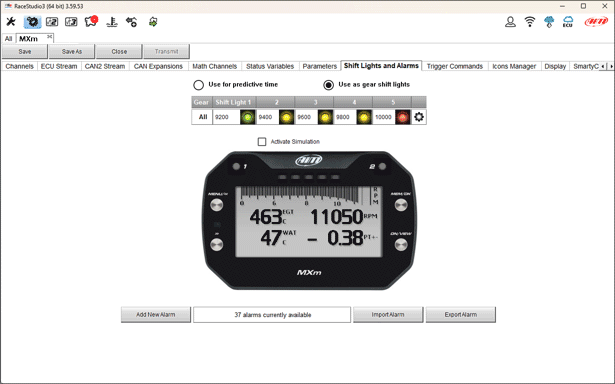Open the AiM logo in top right
Viewport: 615px width, 384px height.
[596, 22]
